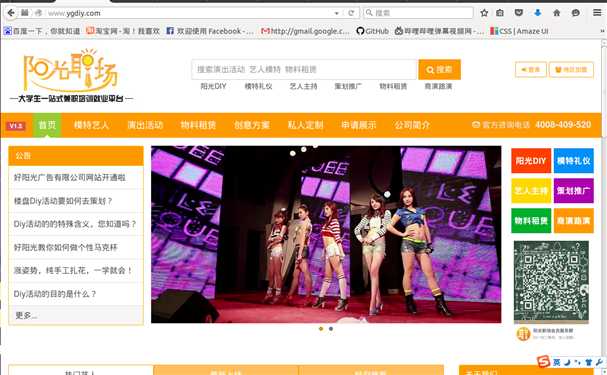The height and width of the screenshot is (375, 607).
Task: Open the Firefox hamburger menu
Action: 597,13
